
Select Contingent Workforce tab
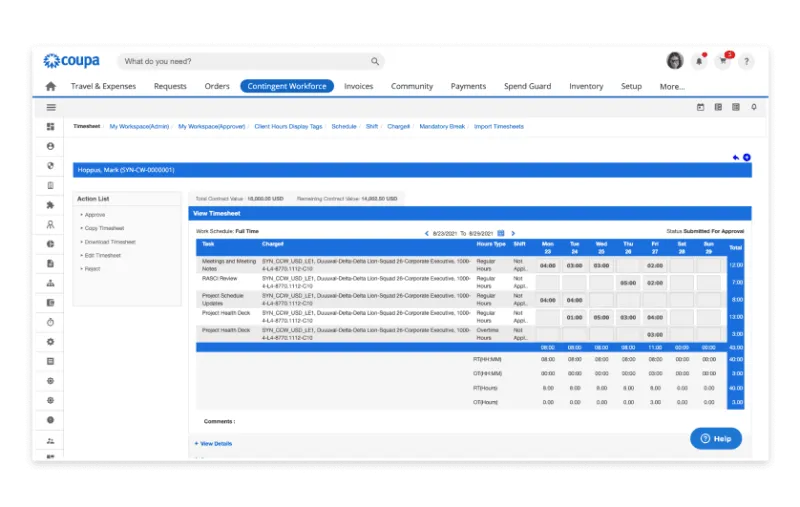pos(287,86)
